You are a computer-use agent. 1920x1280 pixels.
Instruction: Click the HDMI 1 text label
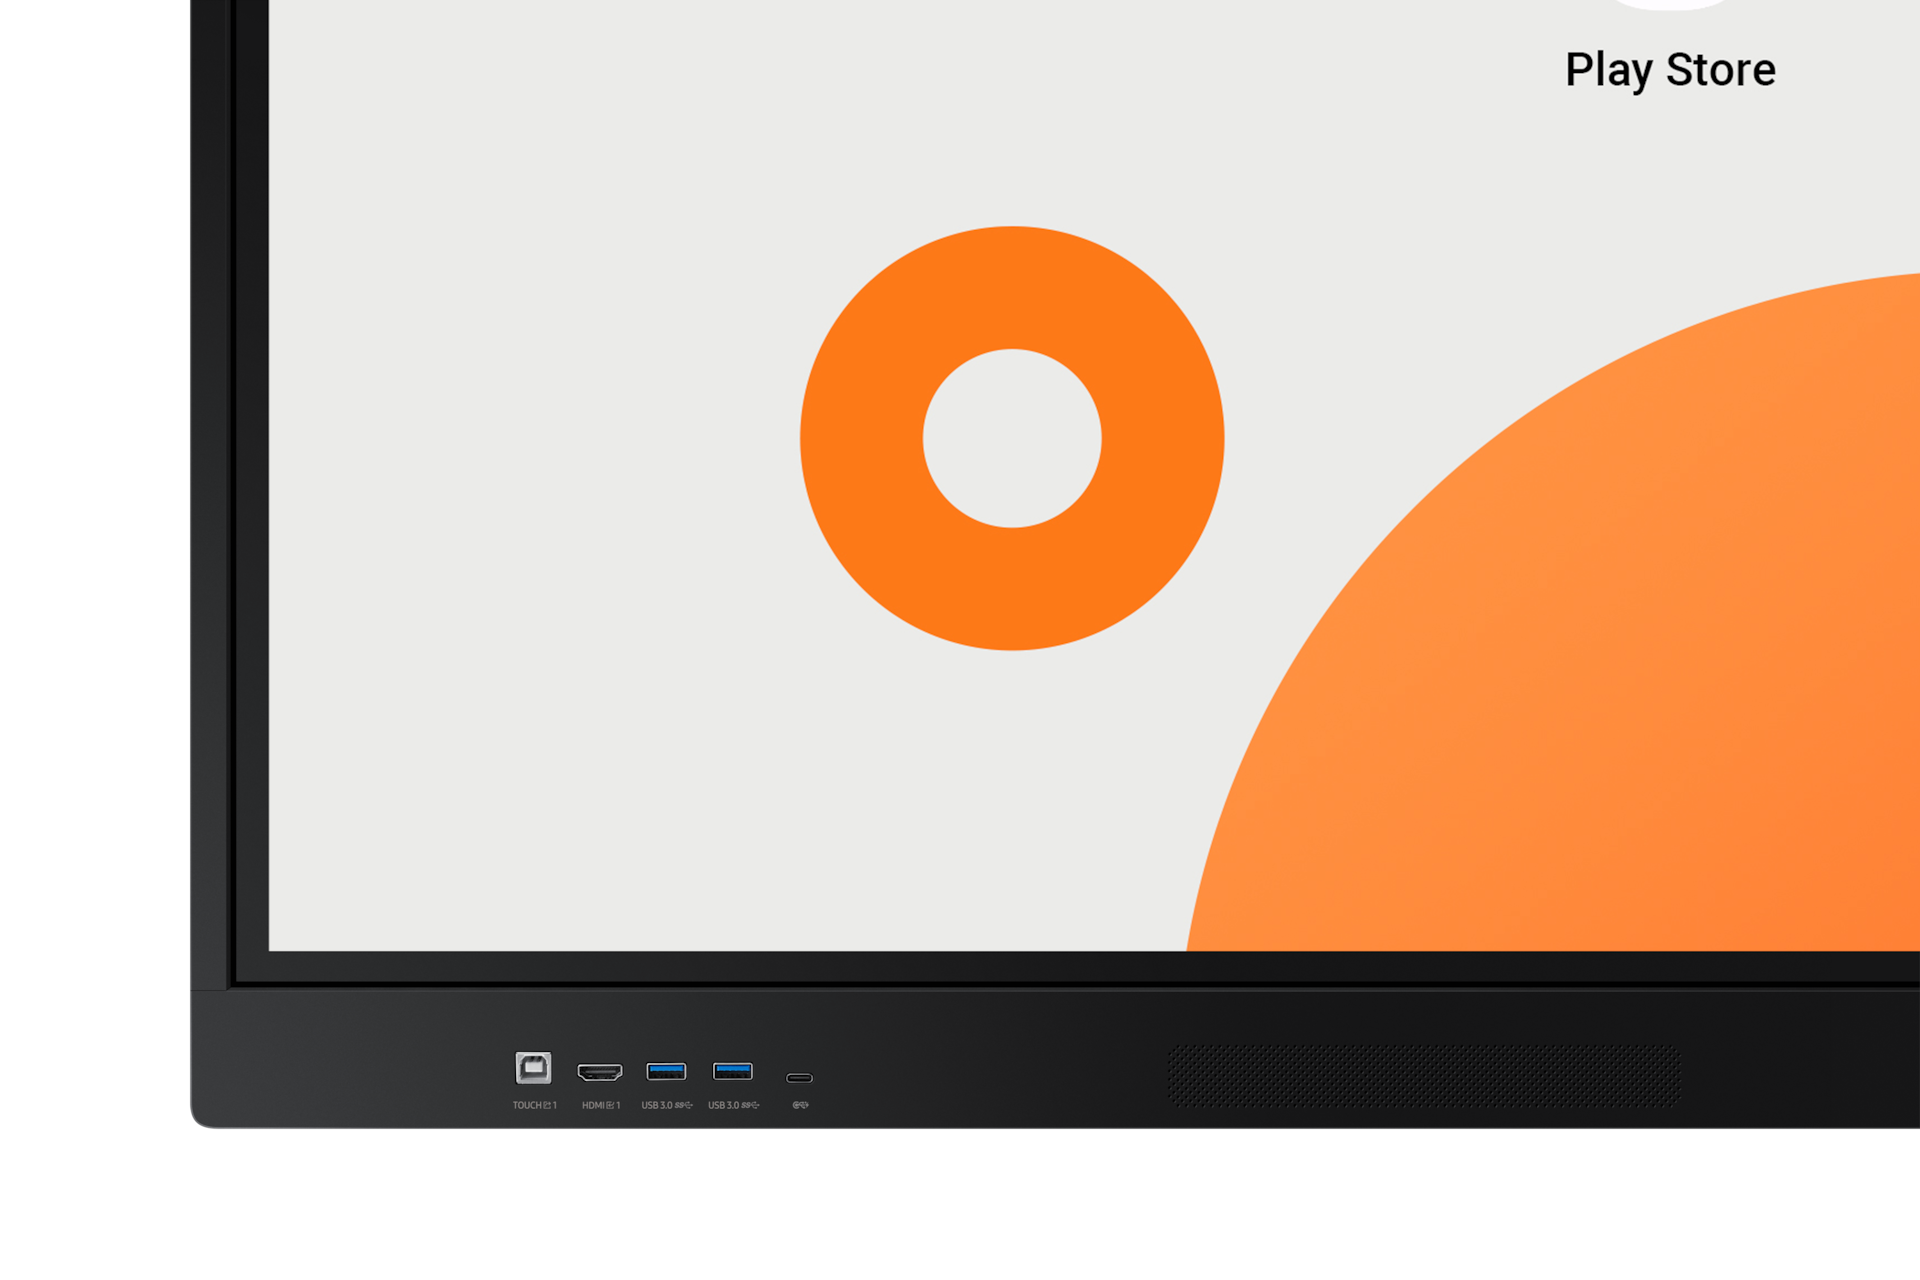(x=600, y=1105)
